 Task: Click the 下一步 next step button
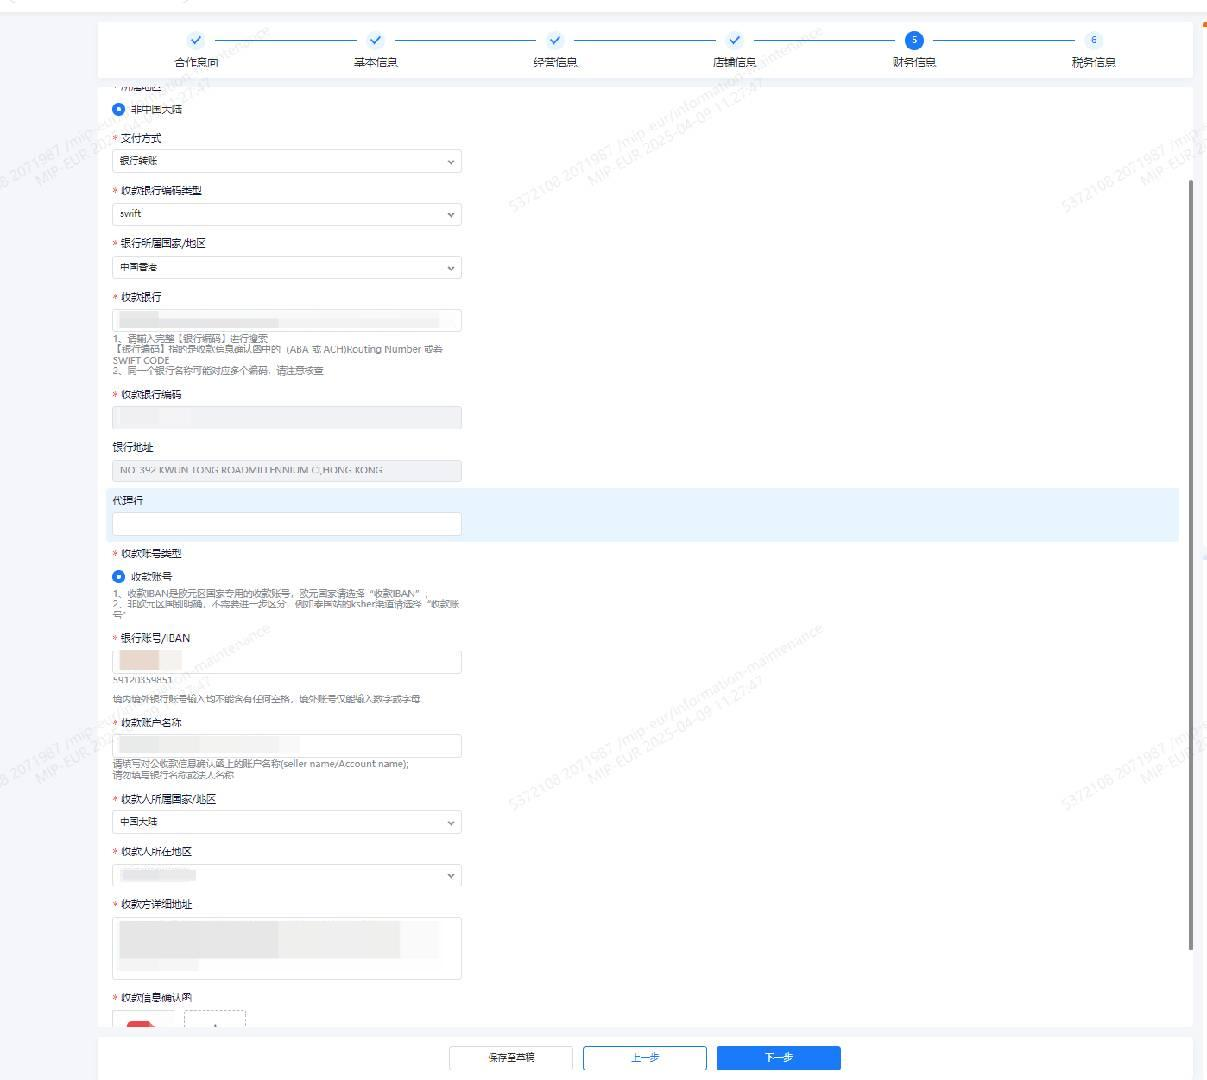(779, 1058)
